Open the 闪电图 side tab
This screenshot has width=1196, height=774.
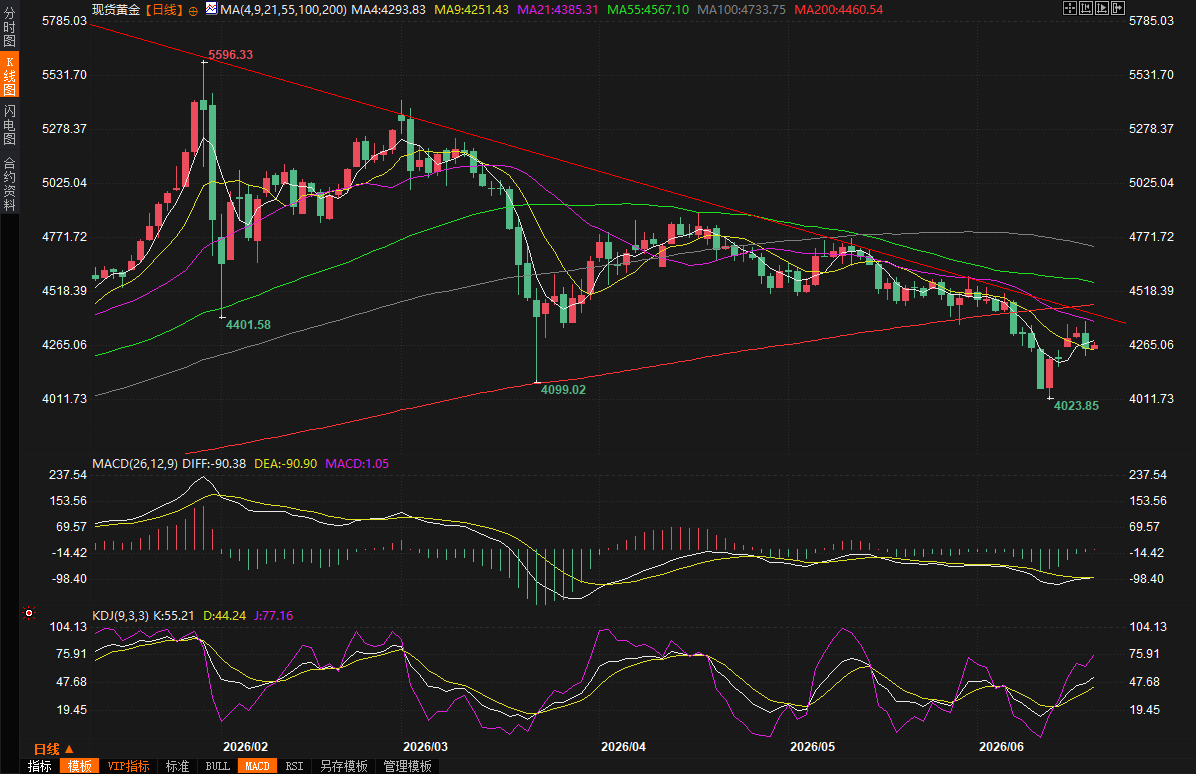click(9, 124)
